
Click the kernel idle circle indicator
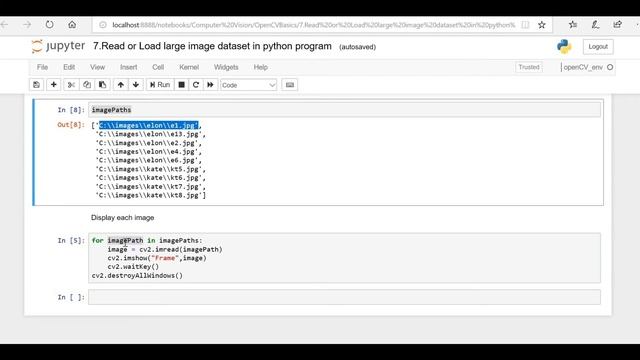610,67
